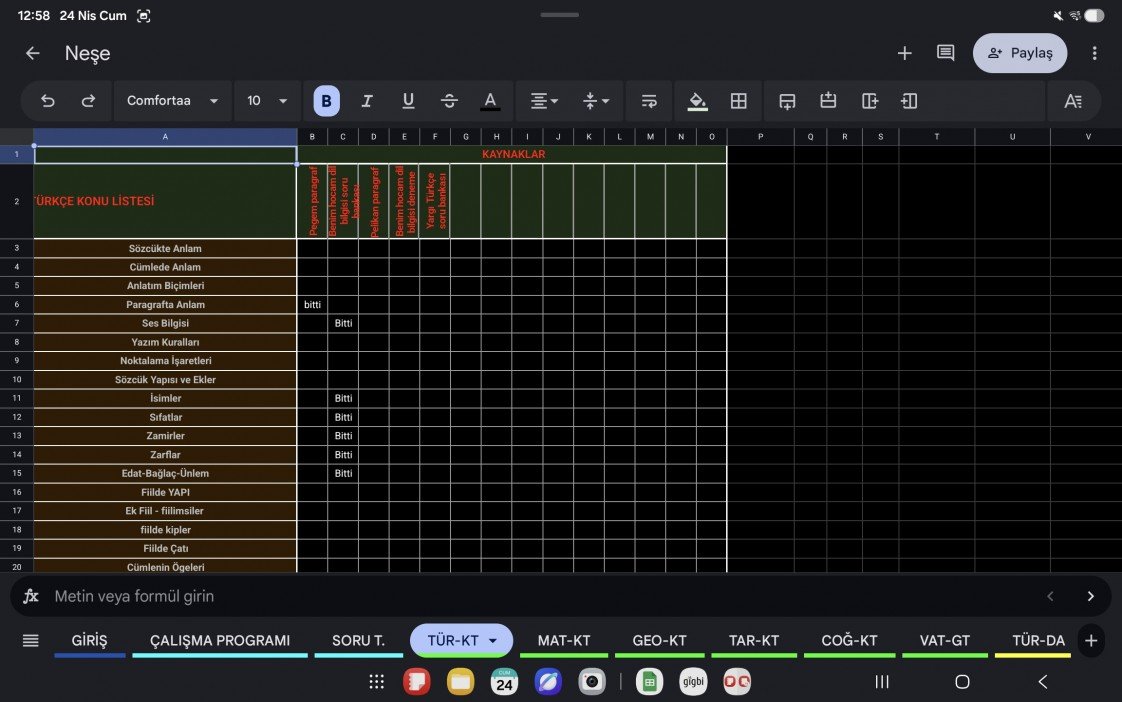Click the undo icon

(x=48, y=101)
